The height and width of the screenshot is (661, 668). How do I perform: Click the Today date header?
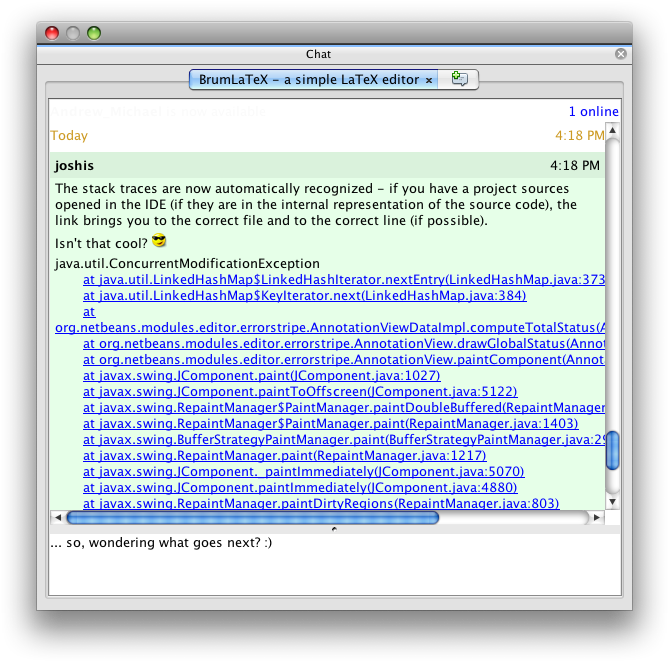click(x=69, y=135)
